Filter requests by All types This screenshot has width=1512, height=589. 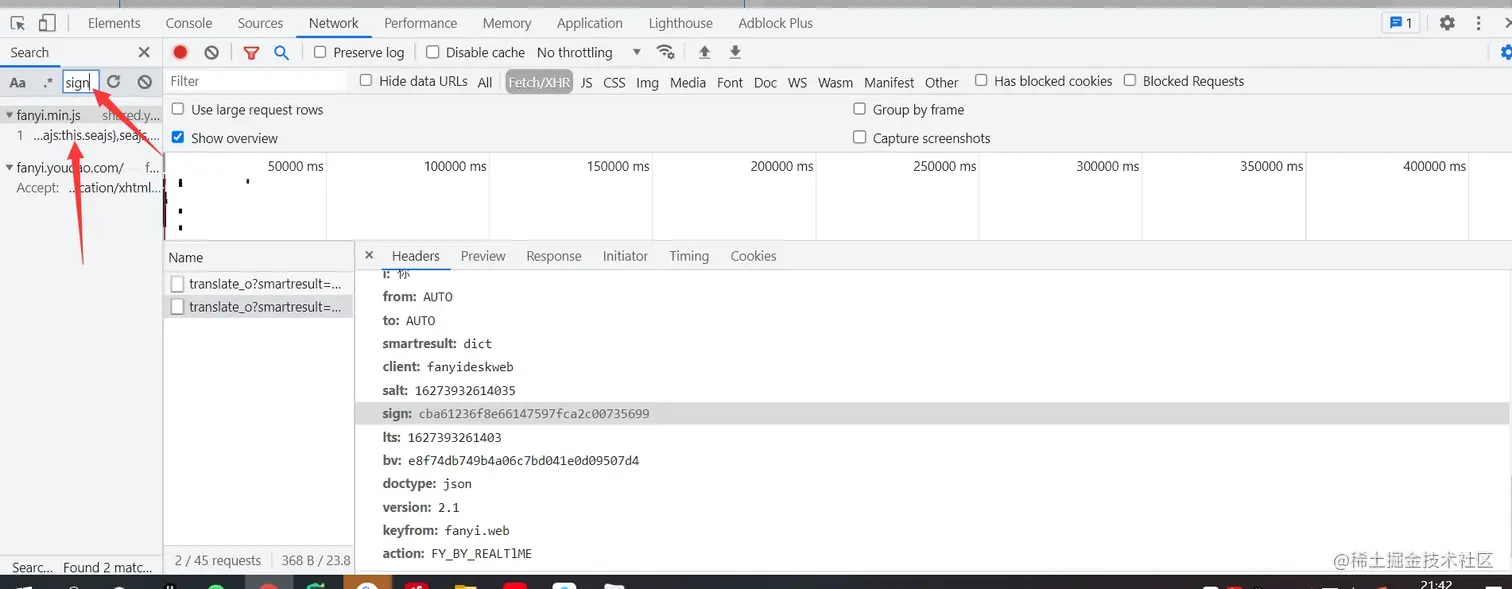click(485, 82)
